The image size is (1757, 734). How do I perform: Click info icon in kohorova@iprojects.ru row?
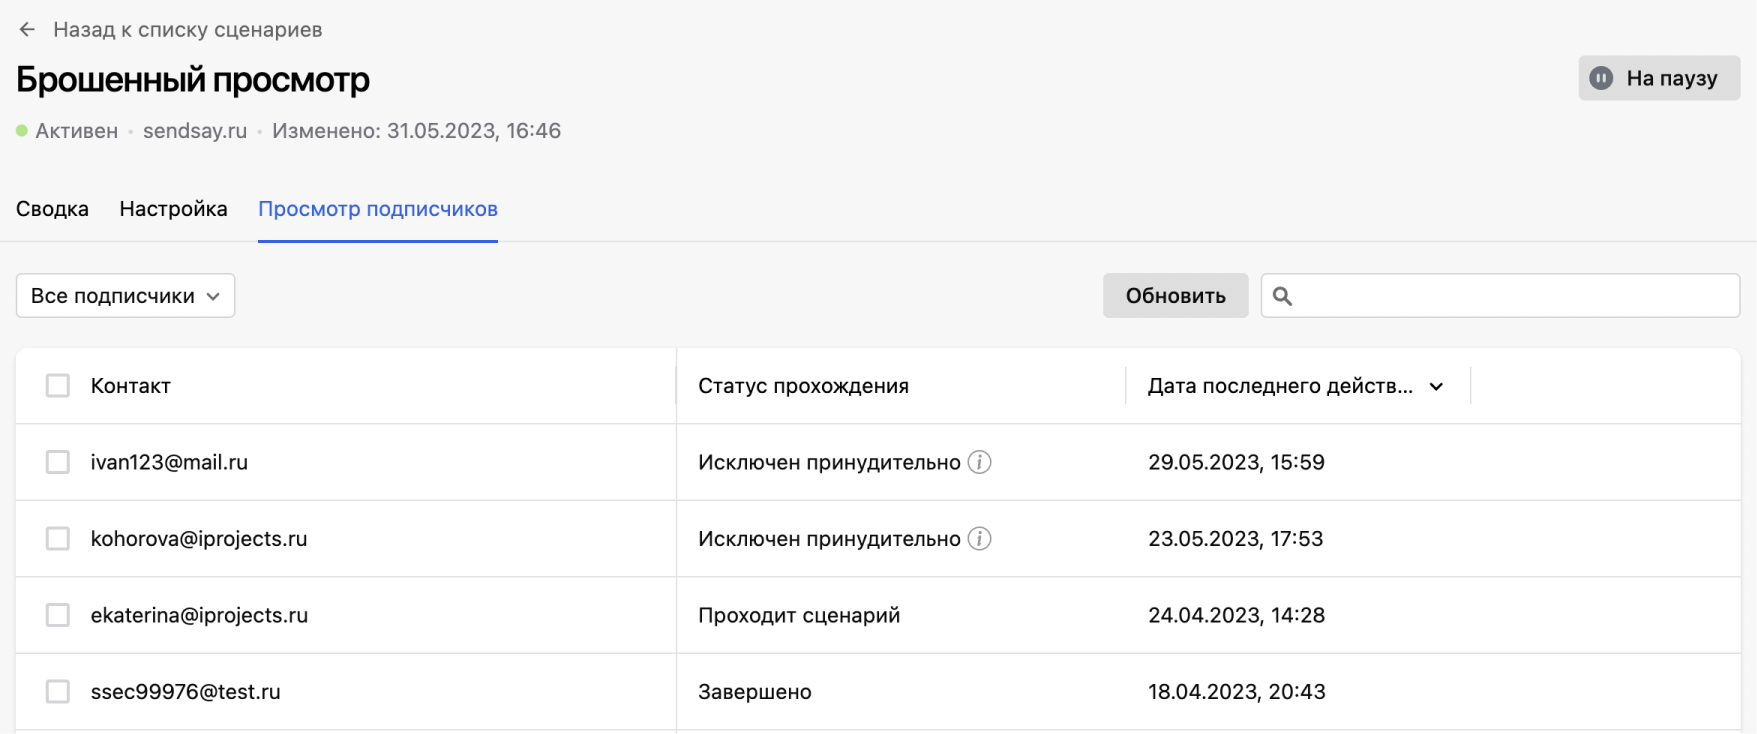[980, 539]
